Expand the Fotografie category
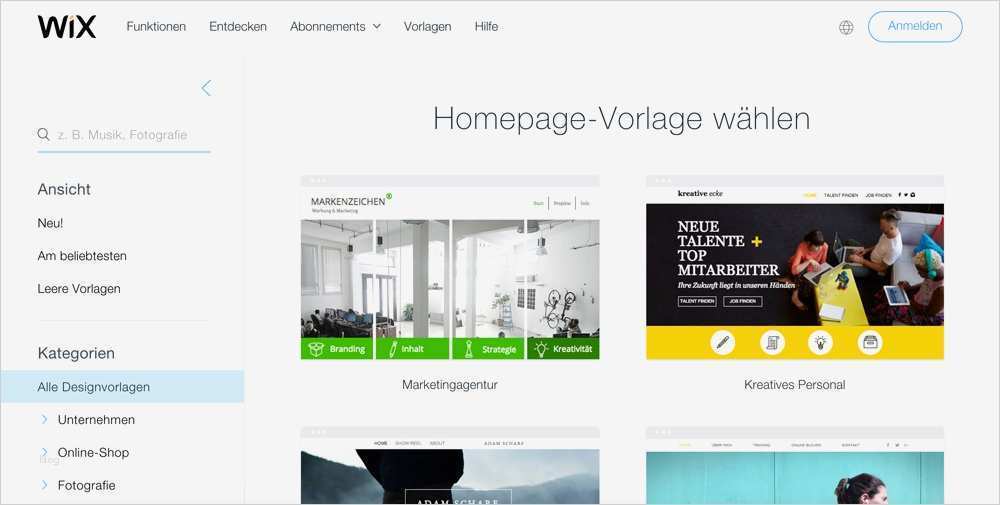 point(45,485)
